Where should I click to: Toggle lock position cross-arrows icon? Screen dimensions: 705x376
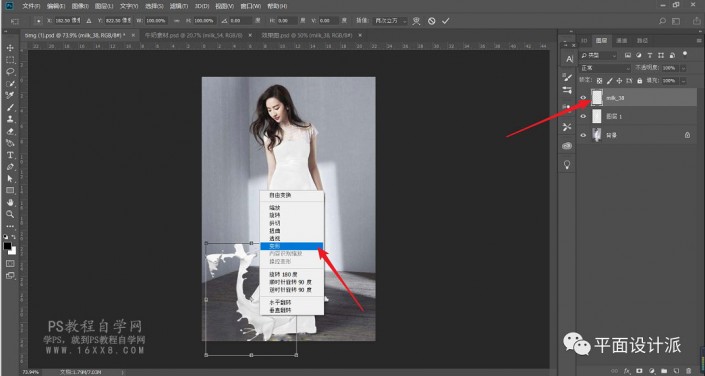point(620,81)
